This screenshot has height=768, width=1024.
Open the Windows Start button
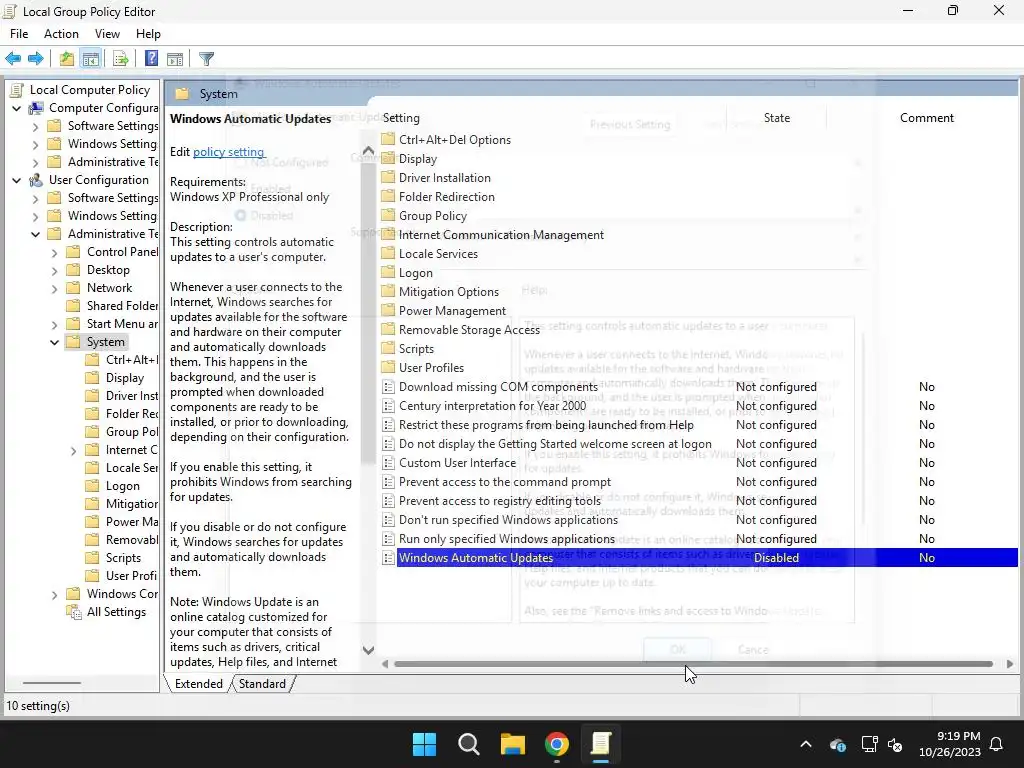(x=424, y=744)
